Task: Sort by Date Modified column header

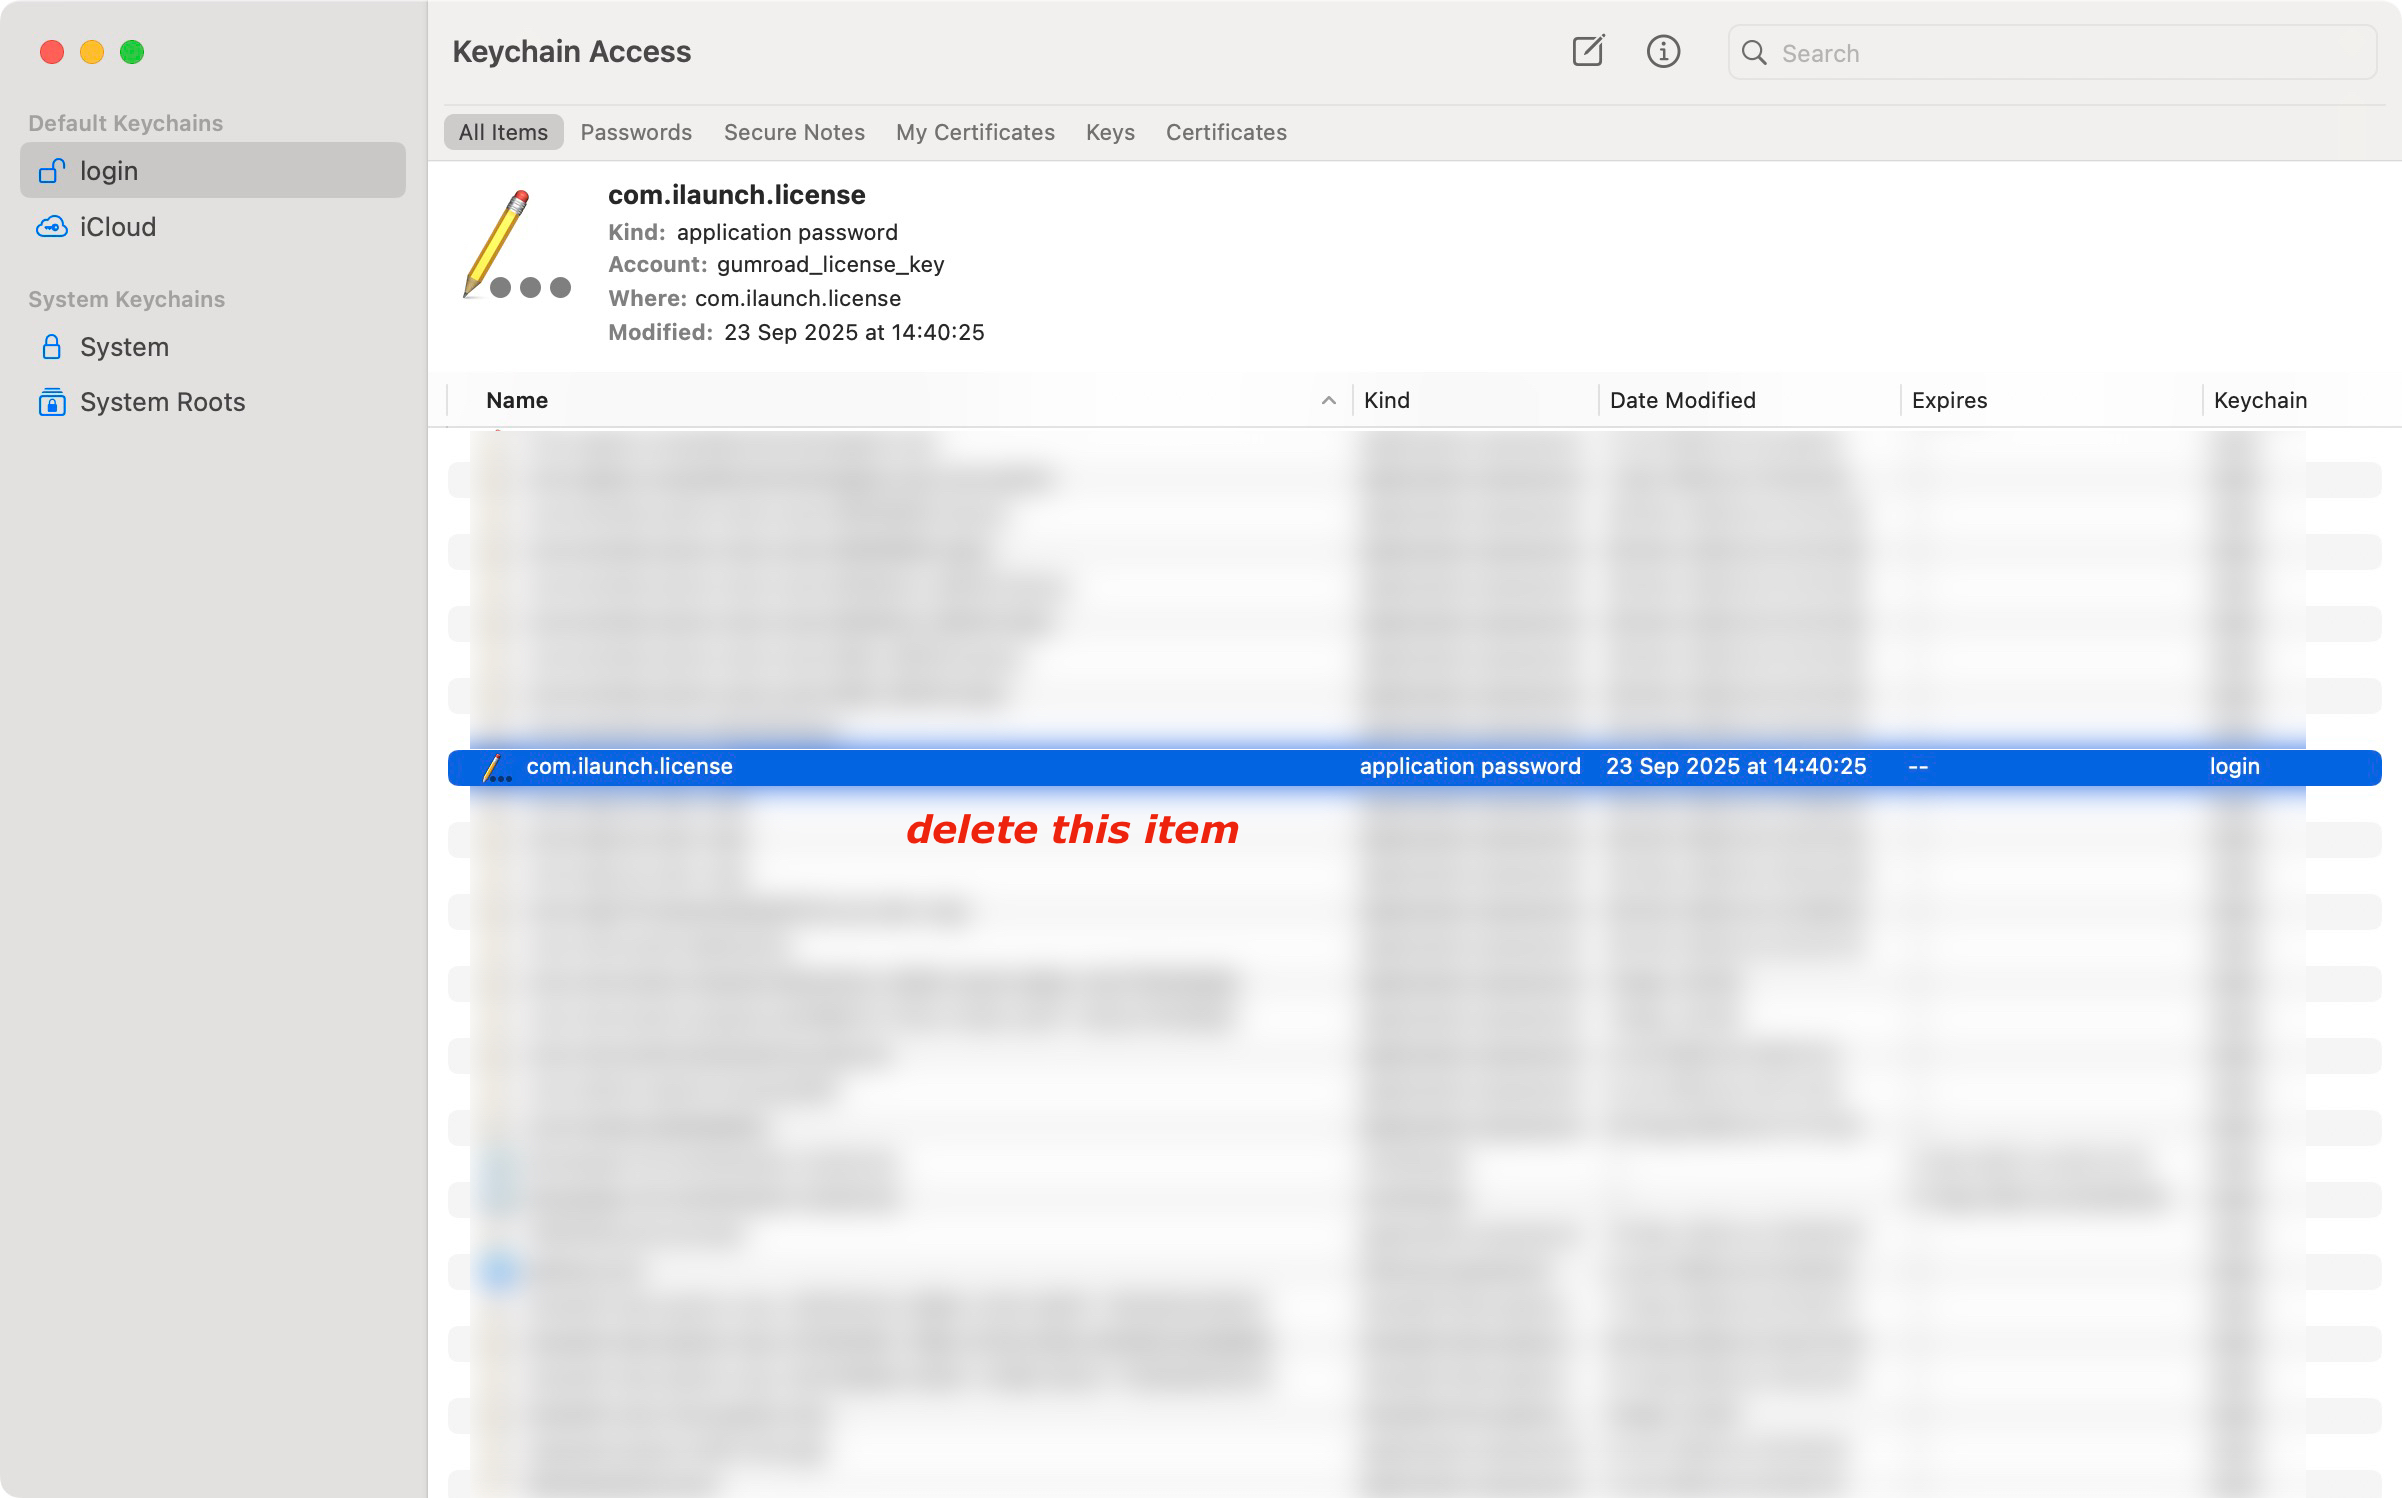Action: tap(1682, 400)
